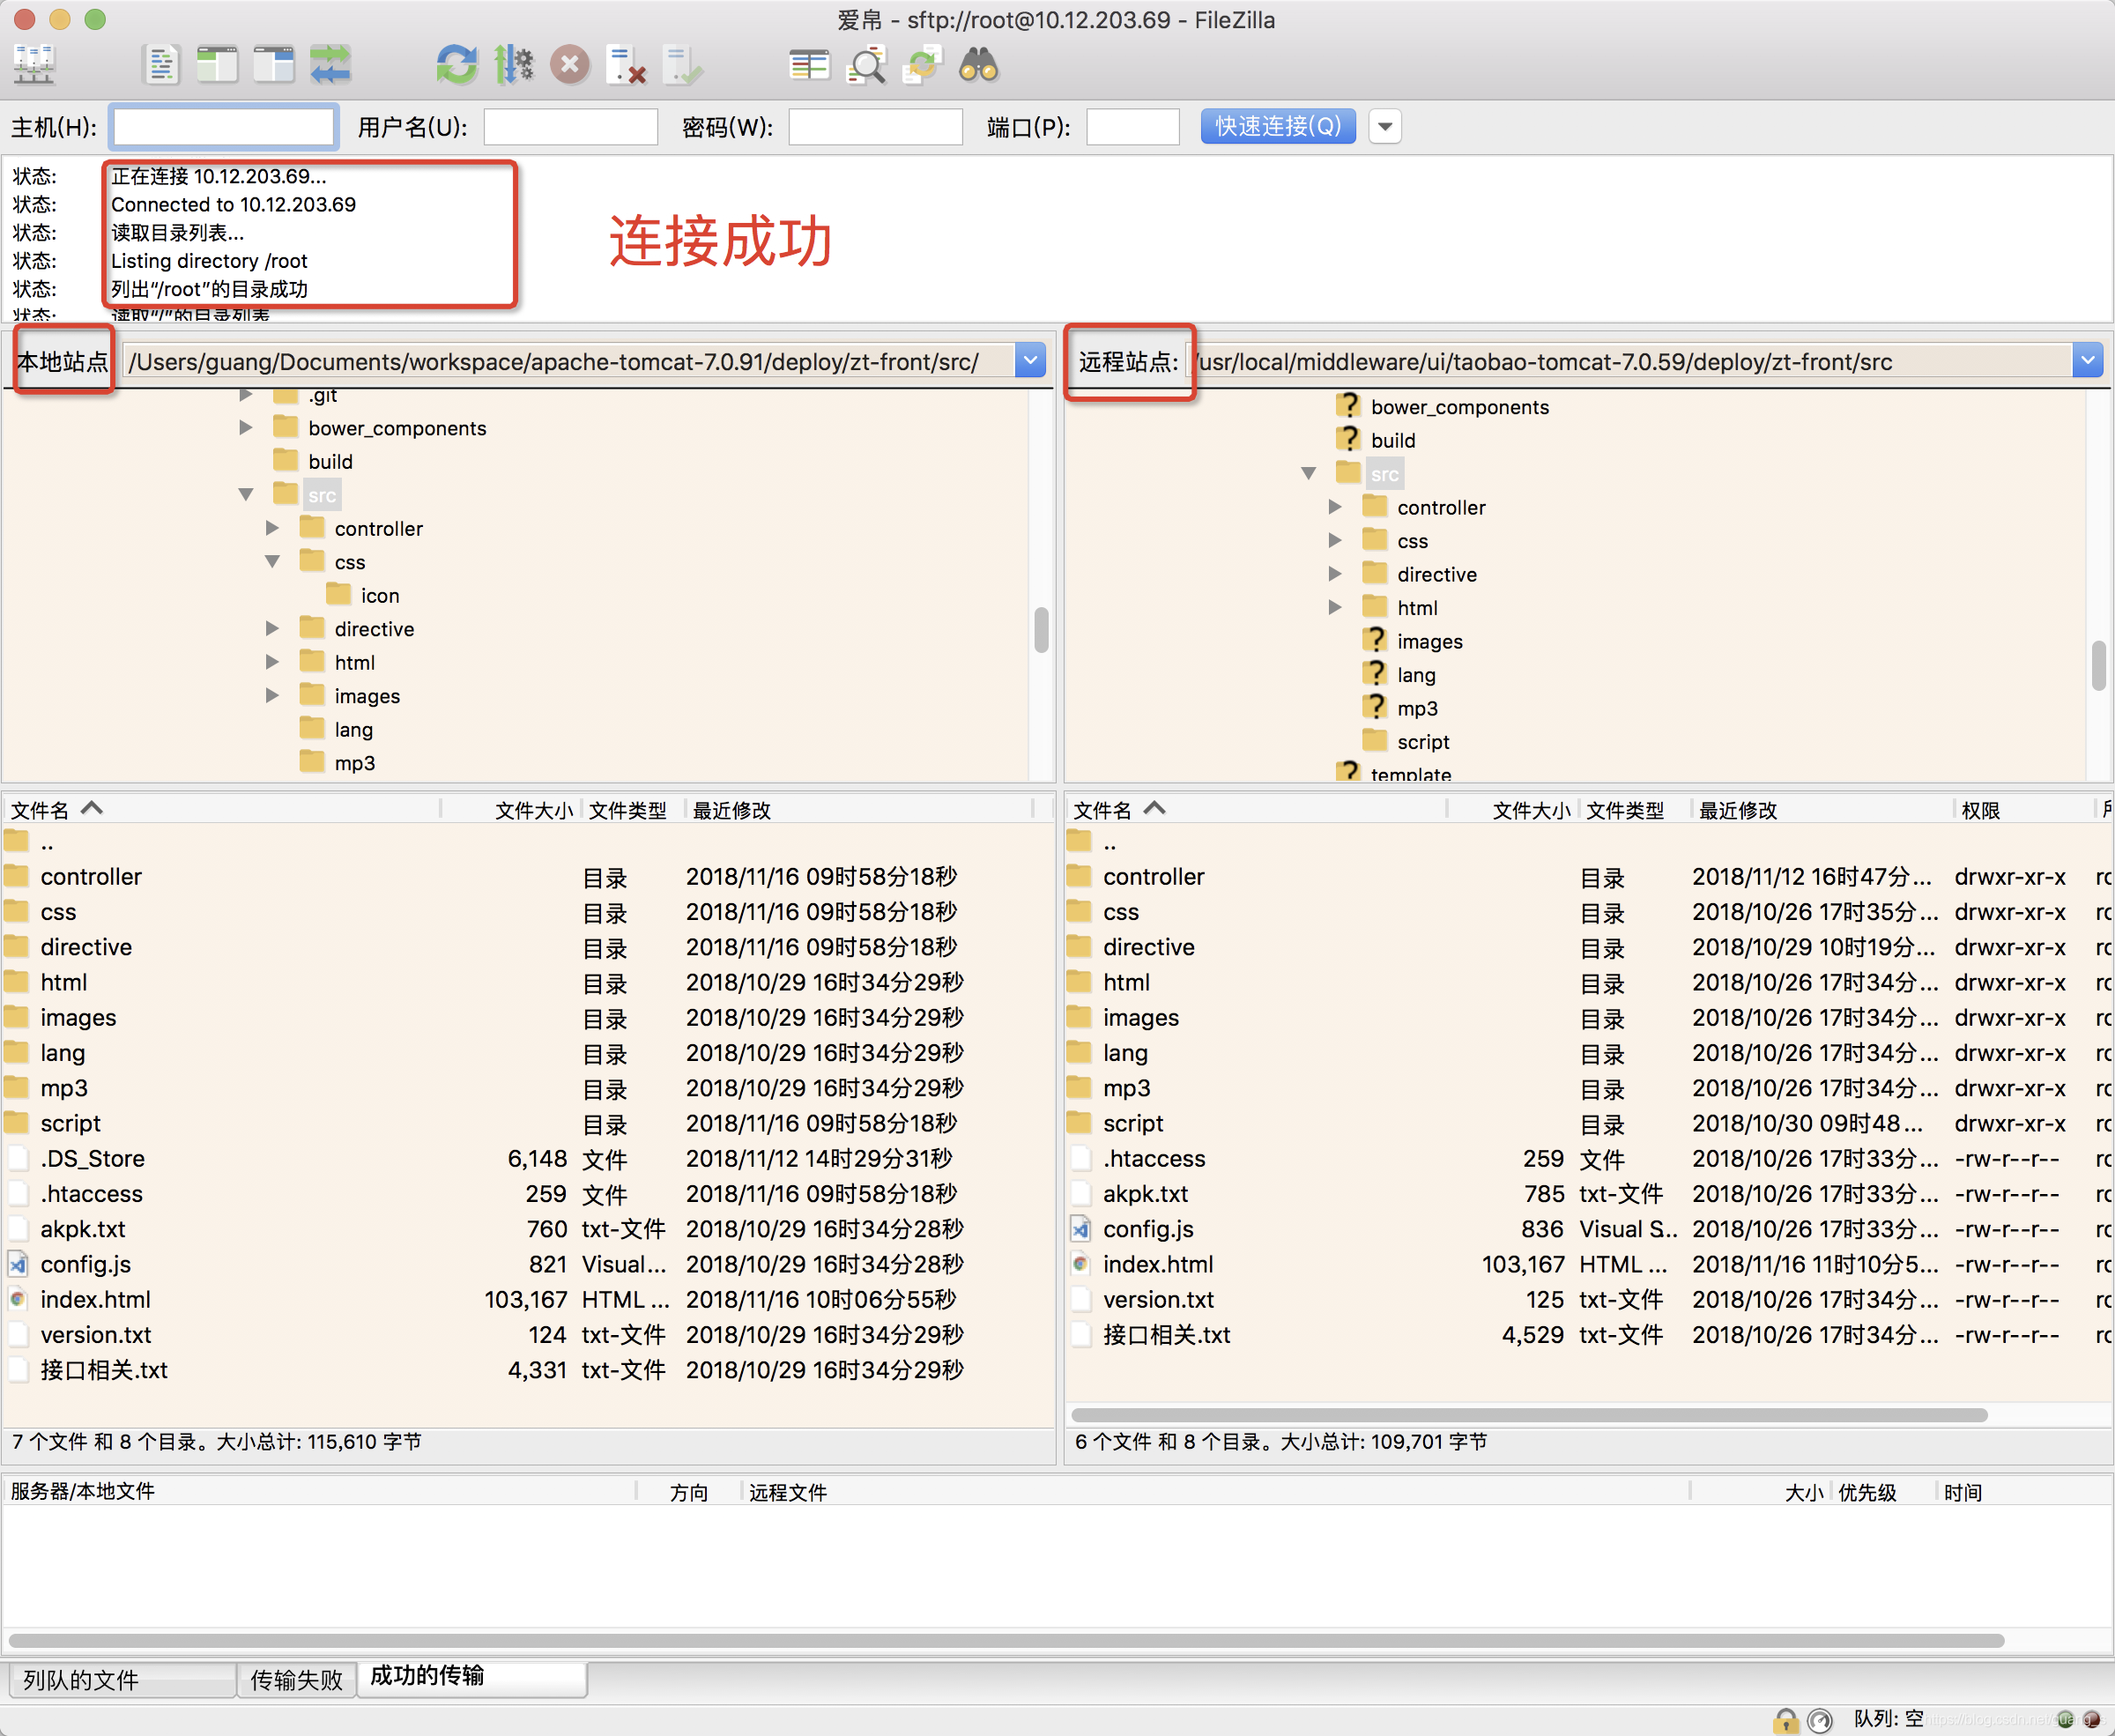The width and height of the screenshot is (2115, 1736).
Task: Expand remote controller folder in tree
Action: [x=1335, y=507]
